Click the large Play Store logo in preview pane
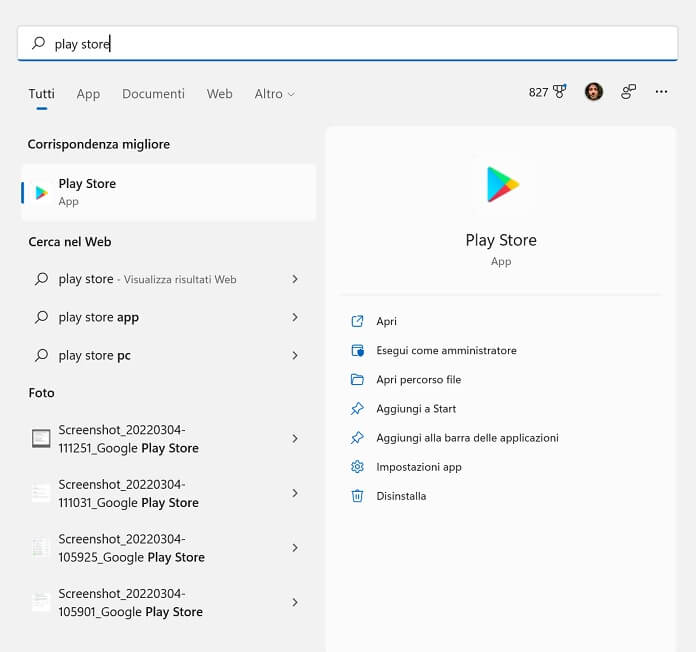Screen dimensions: 696x652 (502, 184)
